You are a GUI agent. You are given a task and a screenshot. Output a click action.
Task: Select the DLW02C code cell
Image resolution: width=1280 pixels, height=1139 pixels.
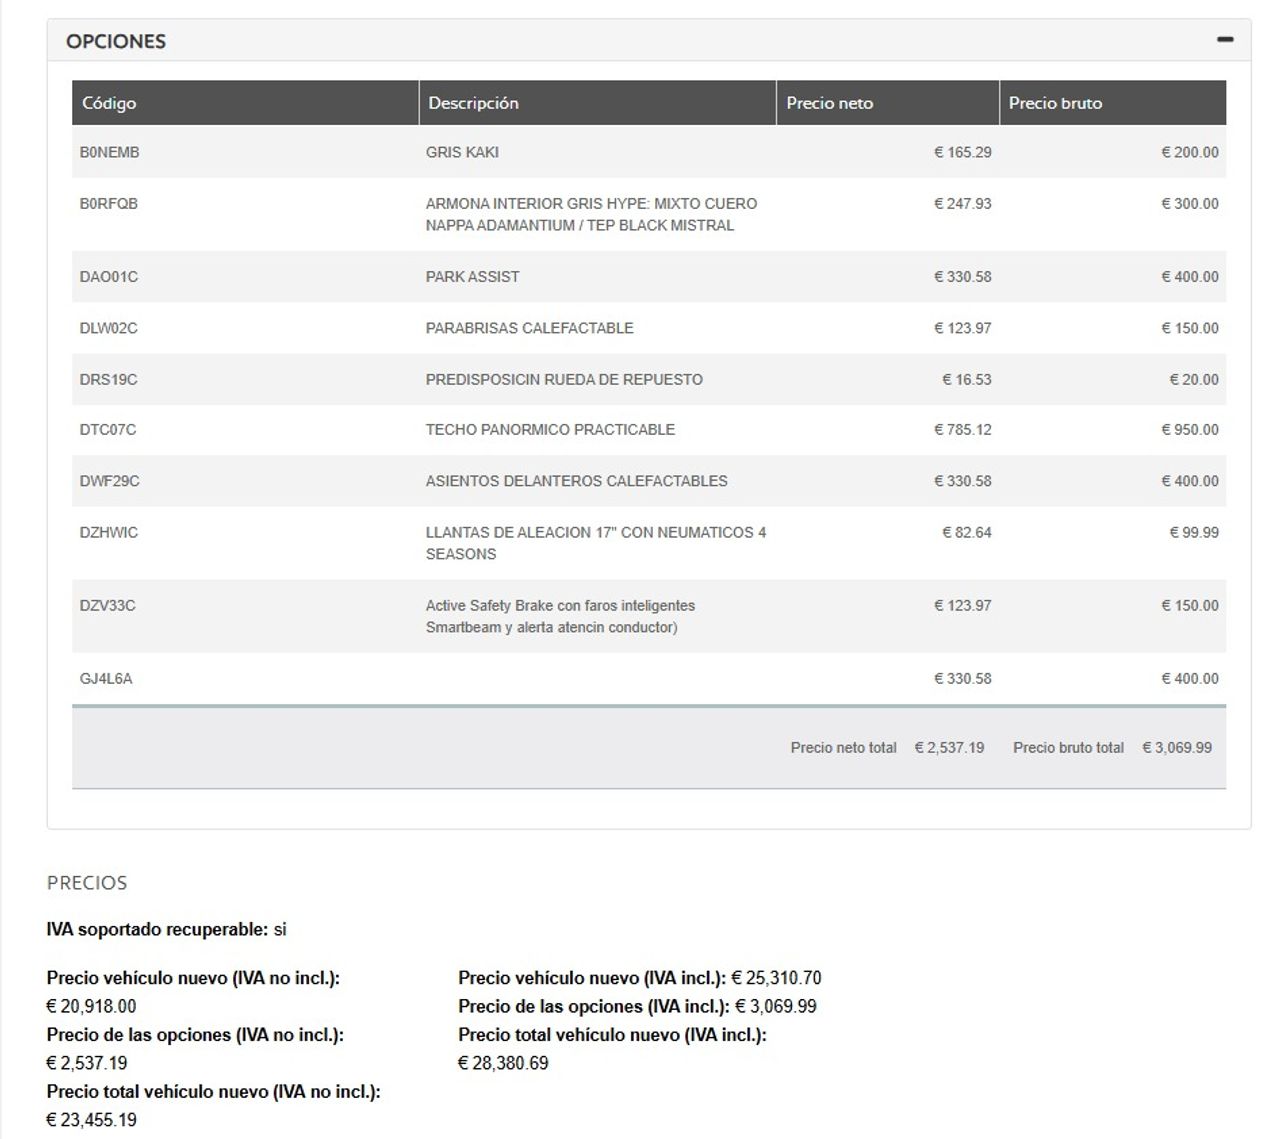[x=109, y=328]
